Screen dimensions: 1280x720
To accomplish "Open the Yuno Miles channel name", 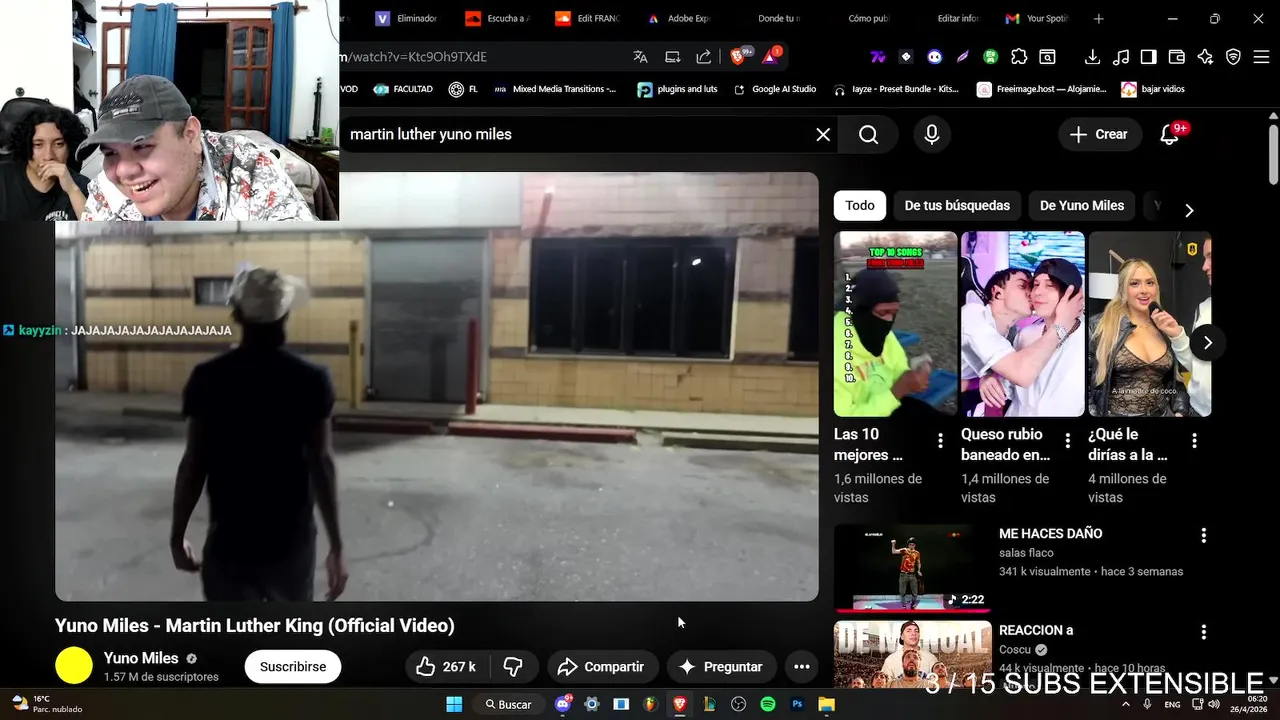I will click(x=141, y=658).
